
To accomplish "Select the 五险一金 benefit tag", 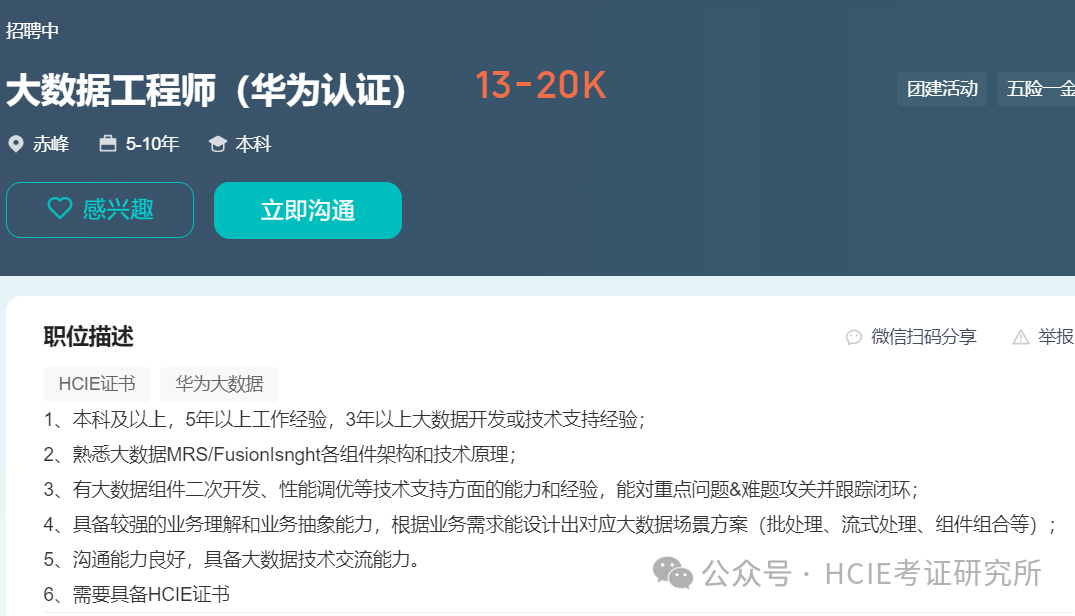I will coord(1036,89).
